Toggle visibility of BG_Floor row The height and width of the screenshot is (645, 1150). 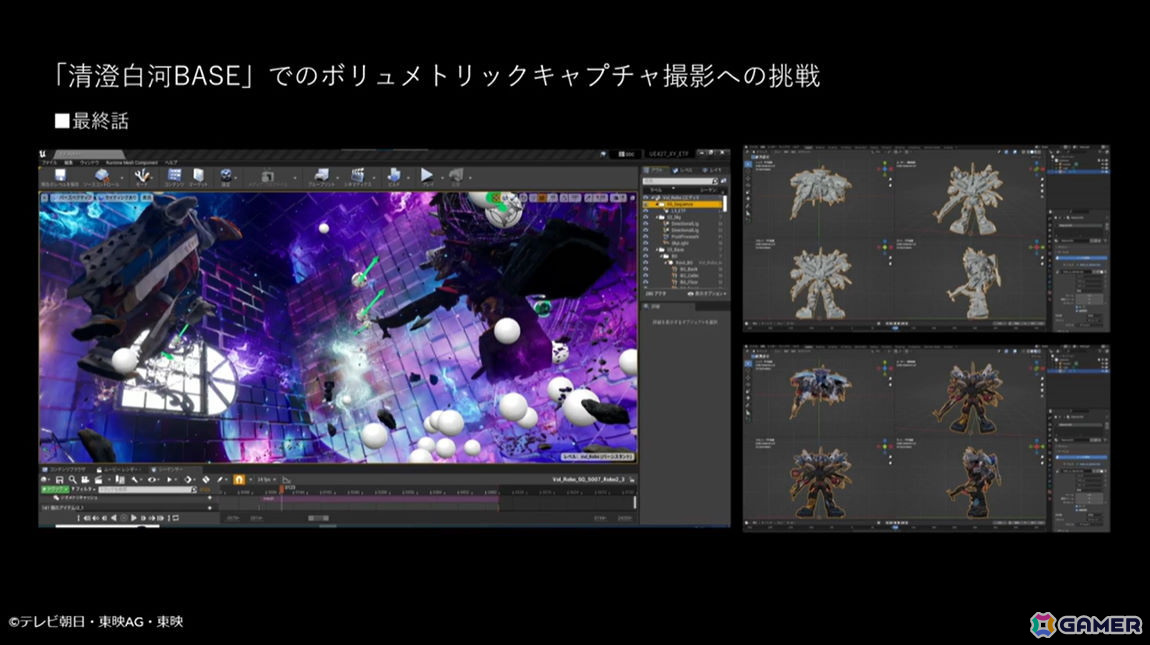pyautogui.click(x=646, y=282)
